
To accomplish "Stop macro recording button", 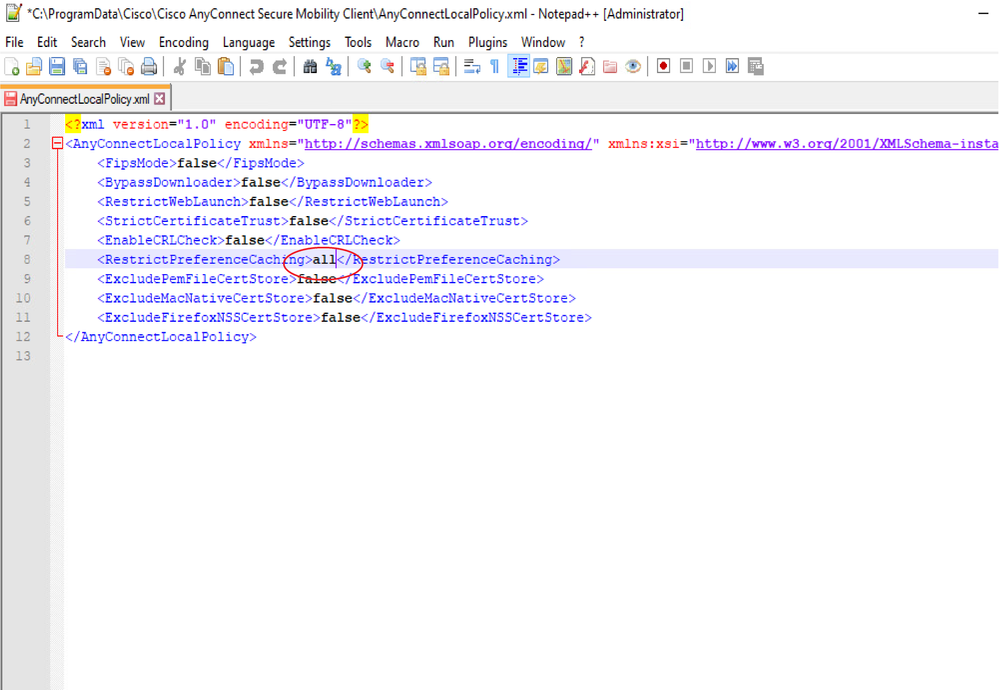I will click(x=686, y=66).
